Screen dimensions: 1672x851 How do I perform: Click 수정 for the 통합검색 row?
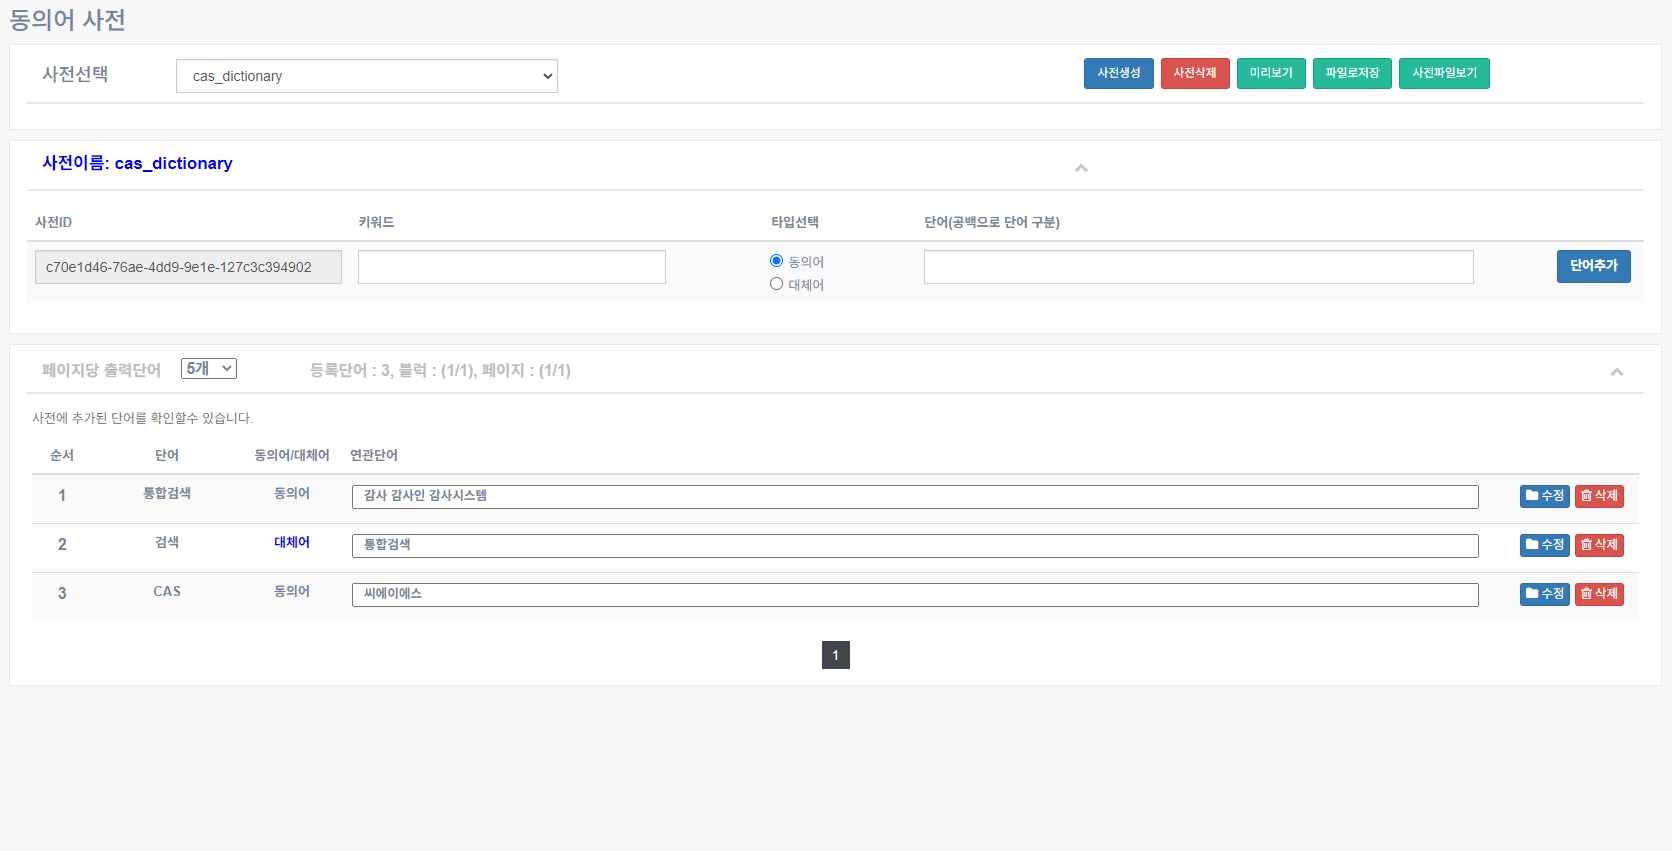point(1544,496)
